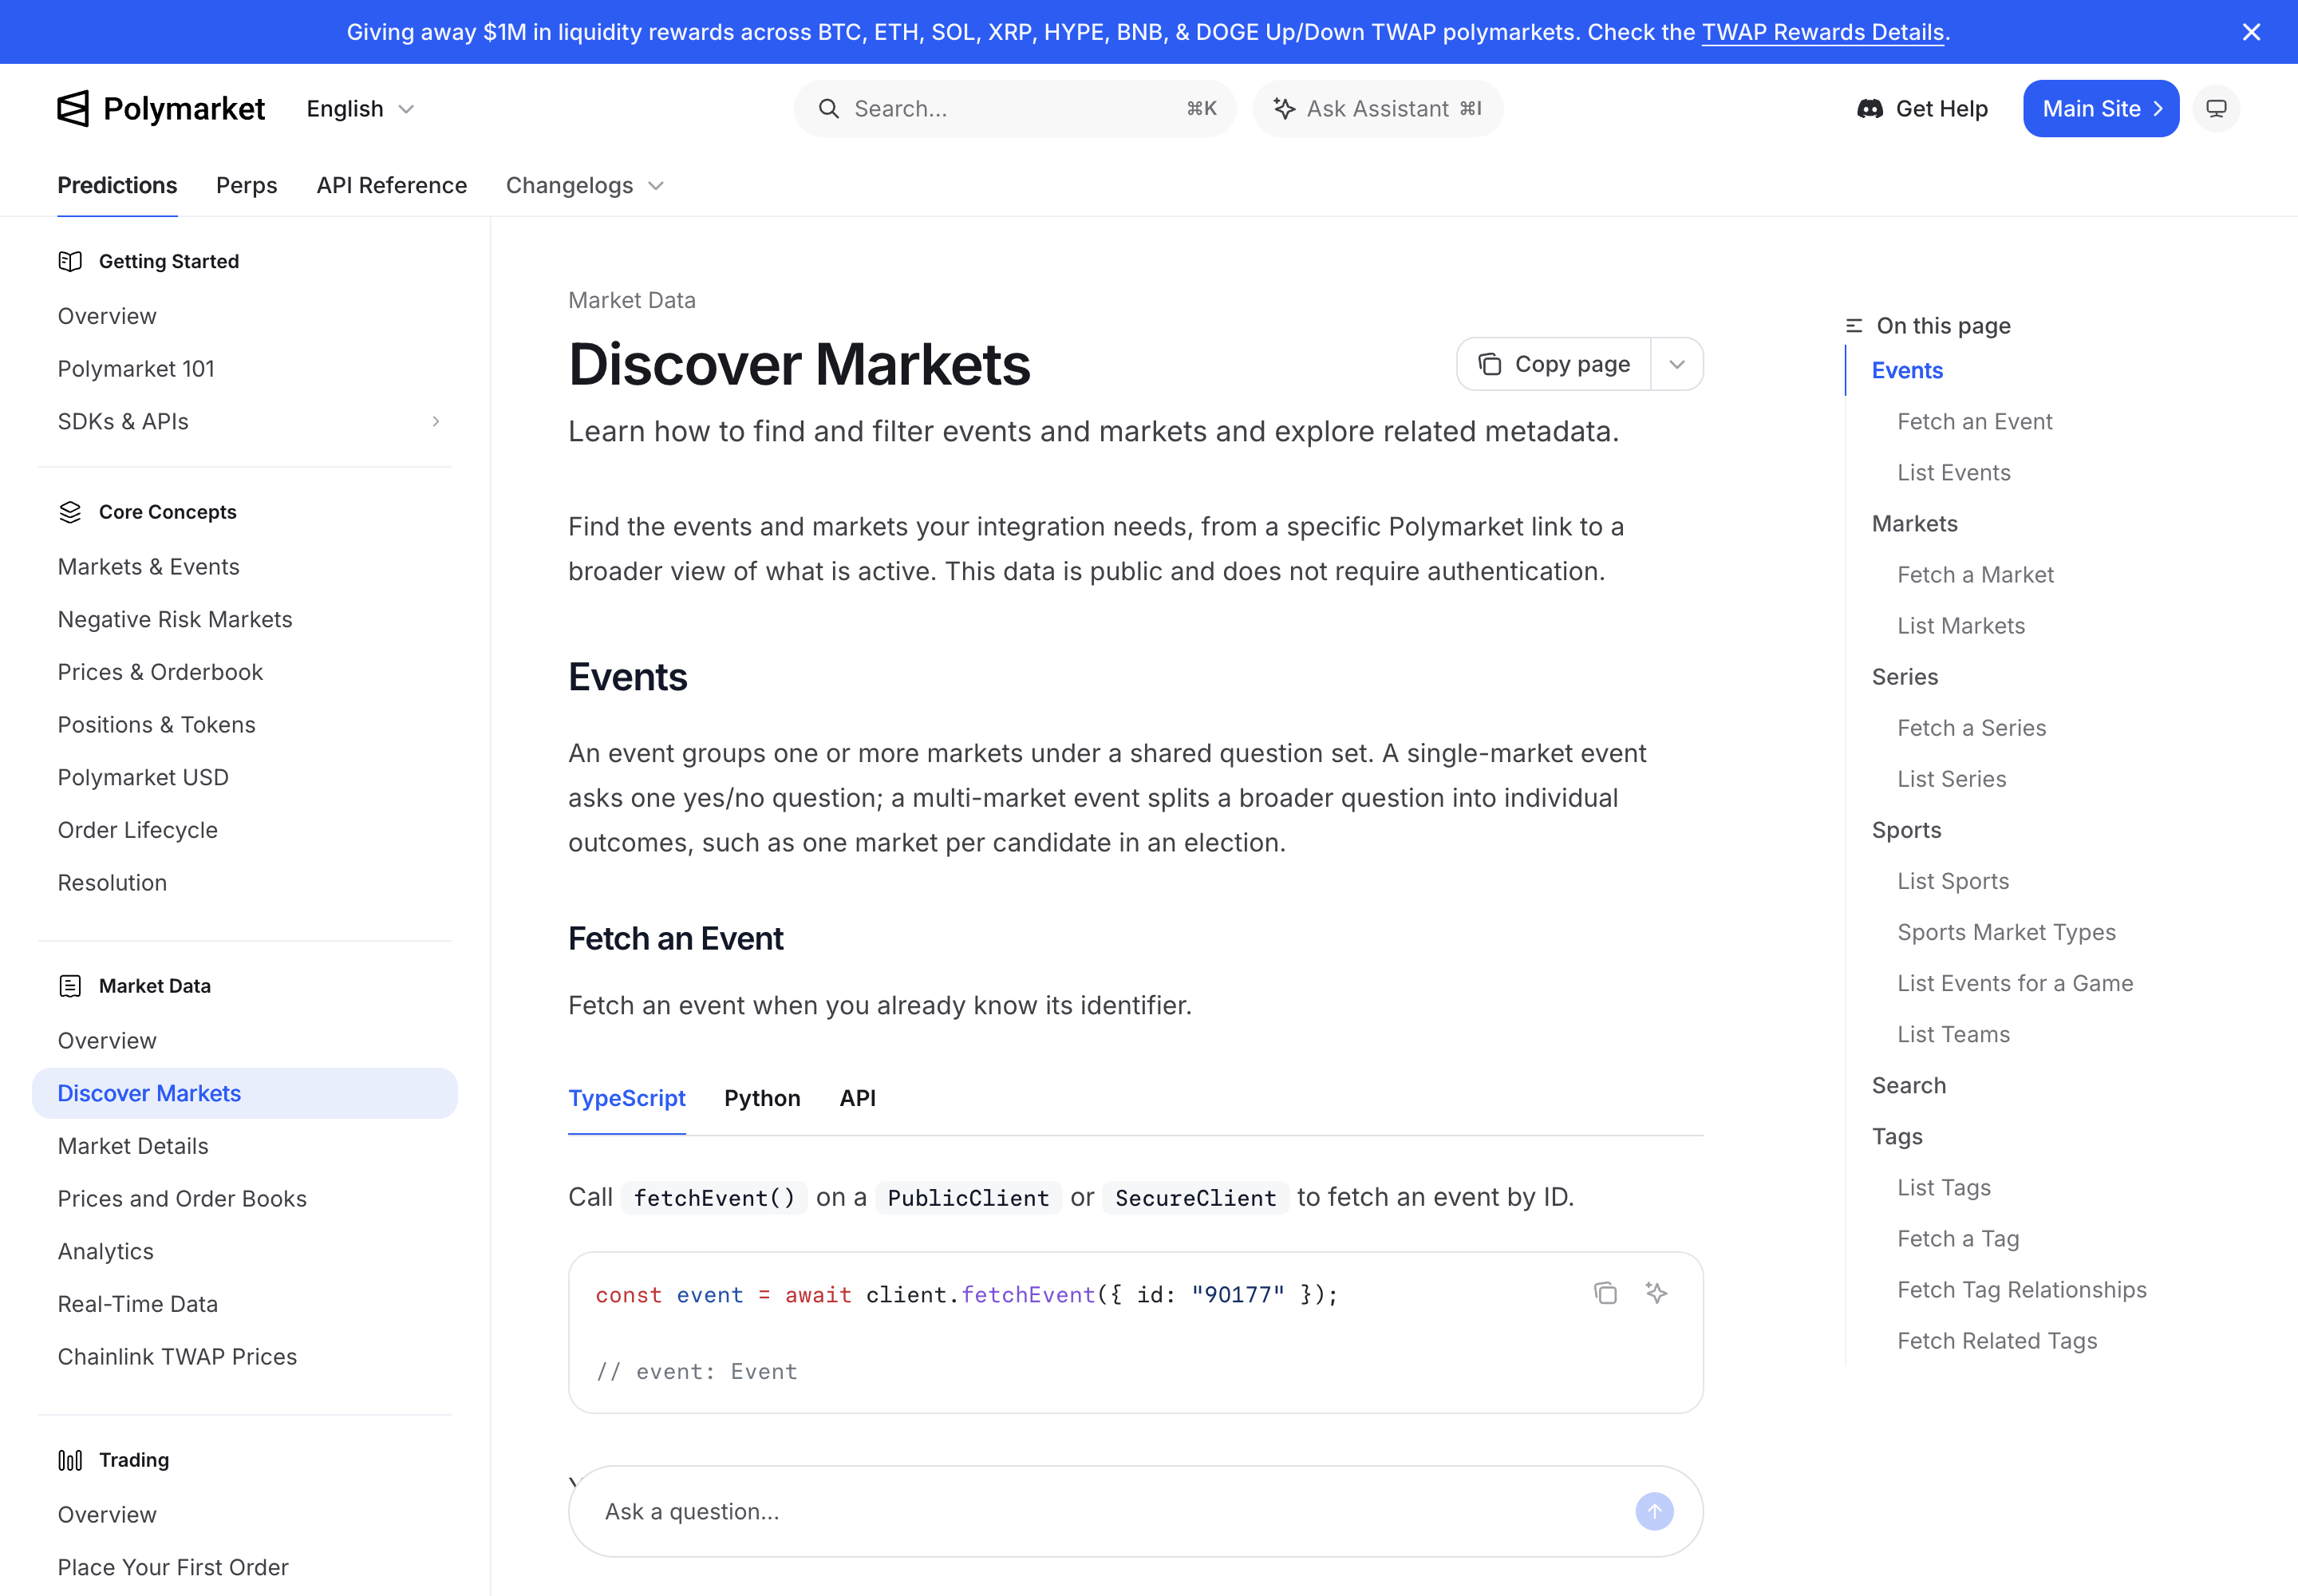Open Positions & Tokens page
This screenshot has width=2298, height=1596.
click(x=157, y=725)
